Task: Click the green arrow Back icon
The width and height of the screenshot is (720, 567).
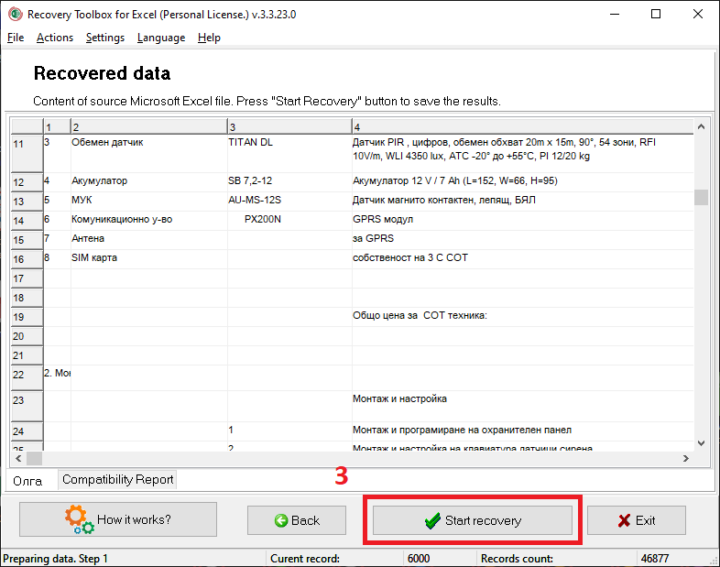Action: point(281,521)
